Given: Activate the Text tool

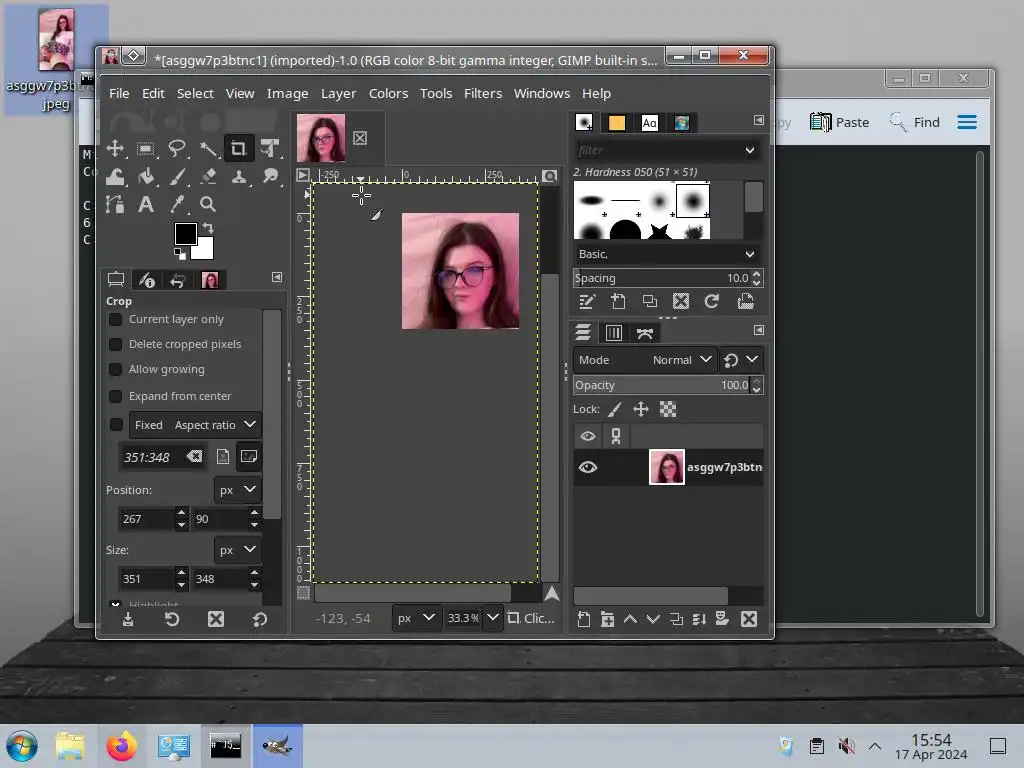Looking at the screenshot, I should [x=146, y=204].
